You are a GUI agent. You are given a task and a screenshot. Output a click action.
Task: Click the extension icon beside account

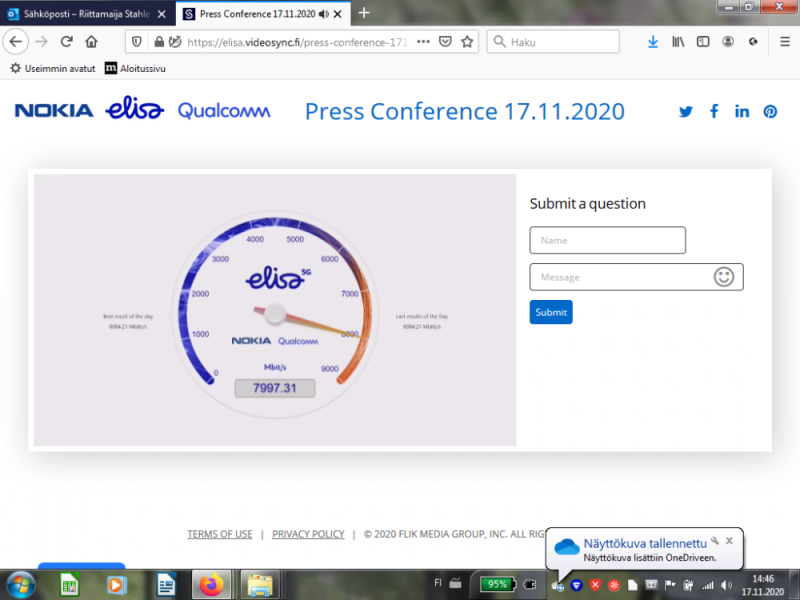click(753, 42)
